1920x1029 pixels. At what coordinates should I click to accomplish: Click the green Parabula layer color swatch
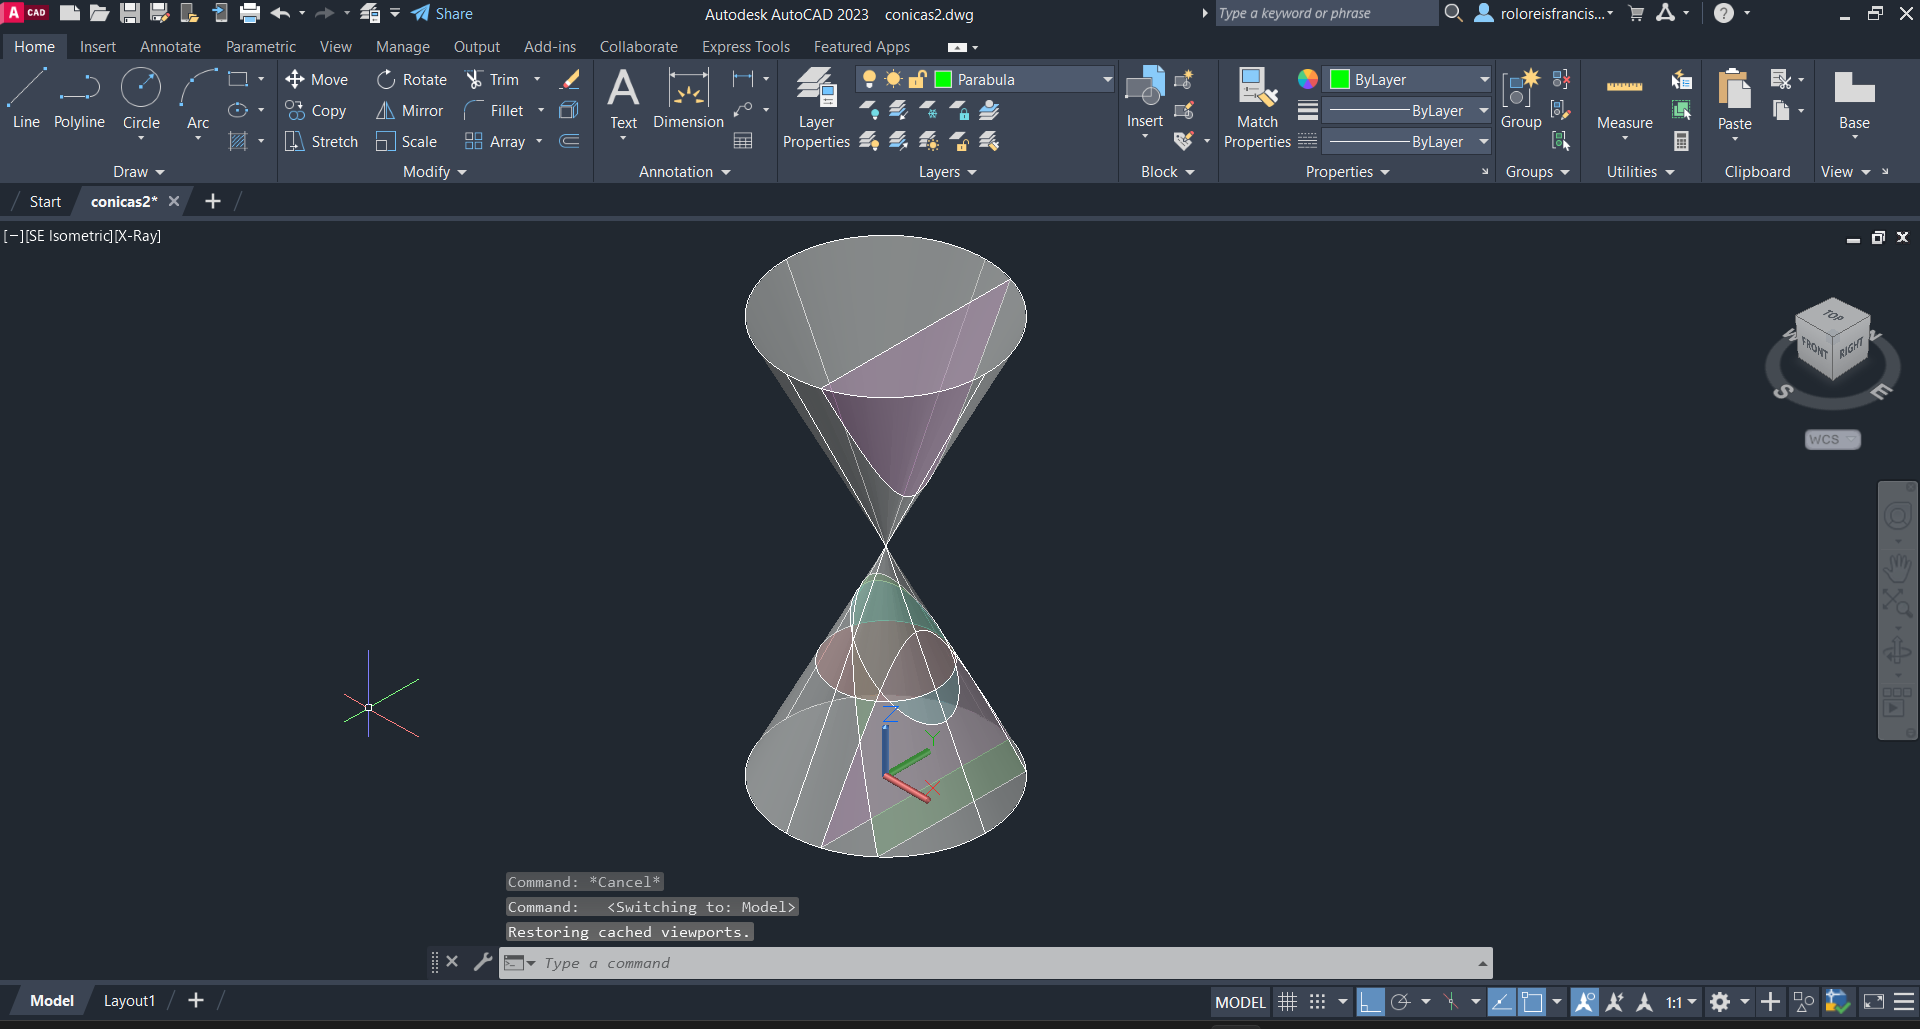click(943, 80)
